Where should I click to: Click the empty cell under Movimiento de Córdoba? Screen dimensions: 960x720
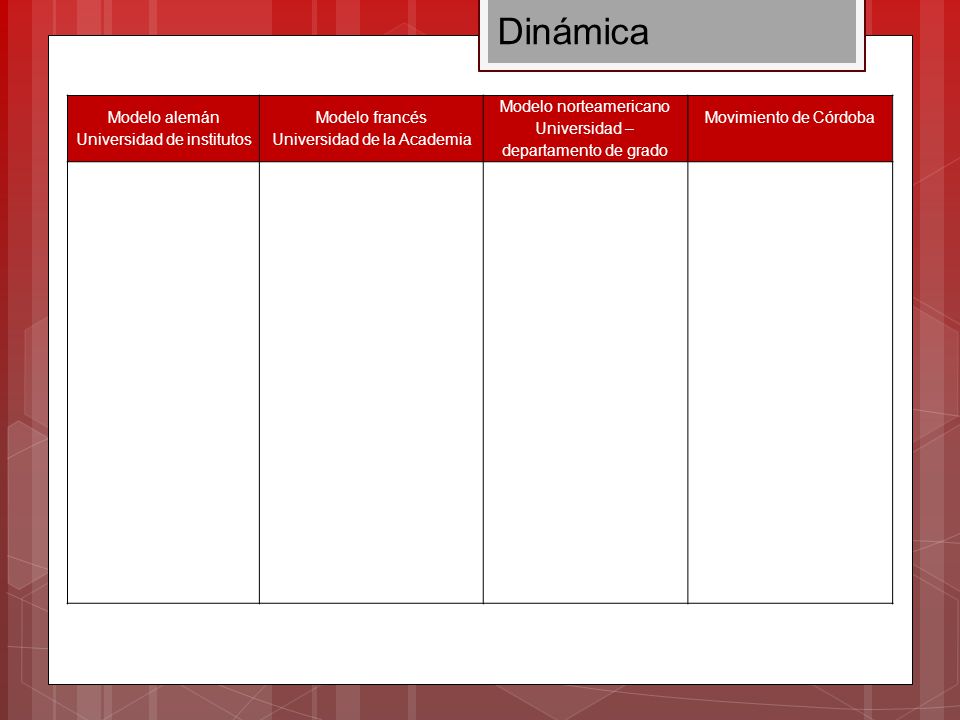click(790, 383)
